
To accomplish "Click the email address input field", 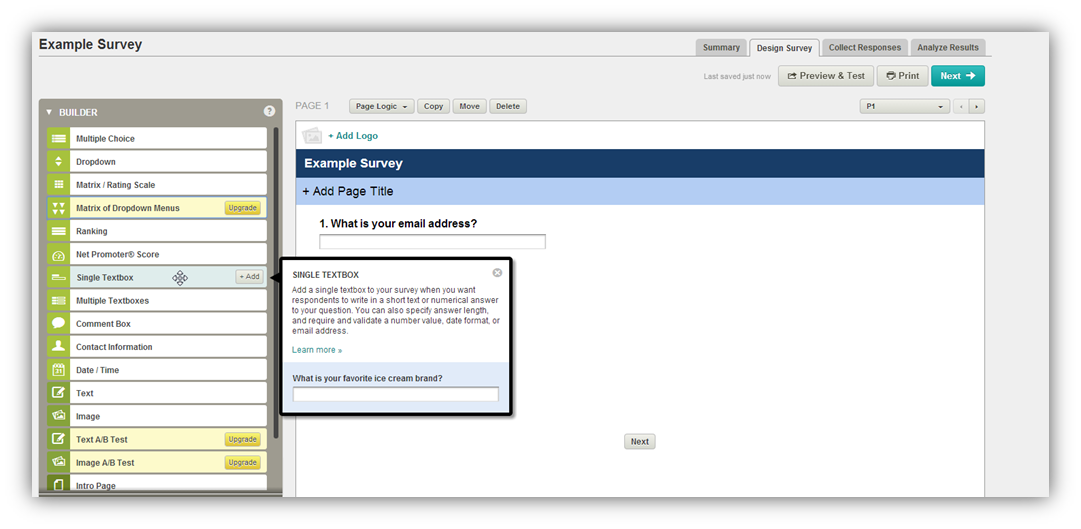I will tap(432, 241).
